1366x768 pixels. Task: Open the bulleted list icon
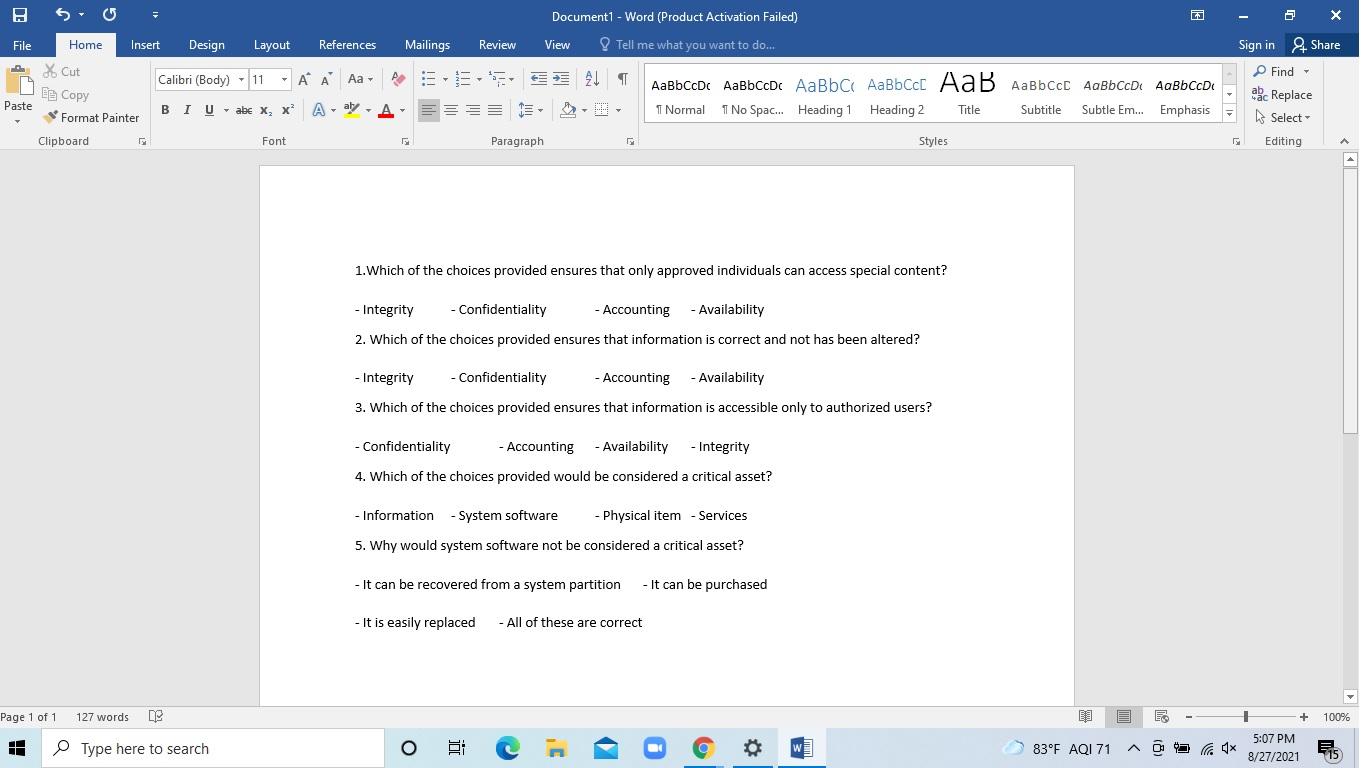[429, 78]
